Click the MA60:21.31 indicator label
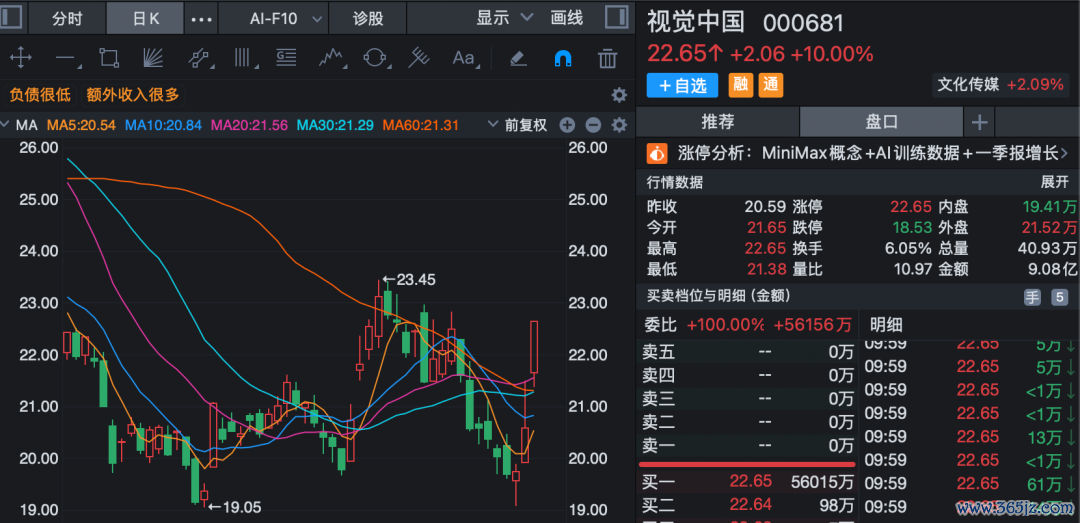The image size is (1080, 523). pyautogui.click(x=420, y=125)
